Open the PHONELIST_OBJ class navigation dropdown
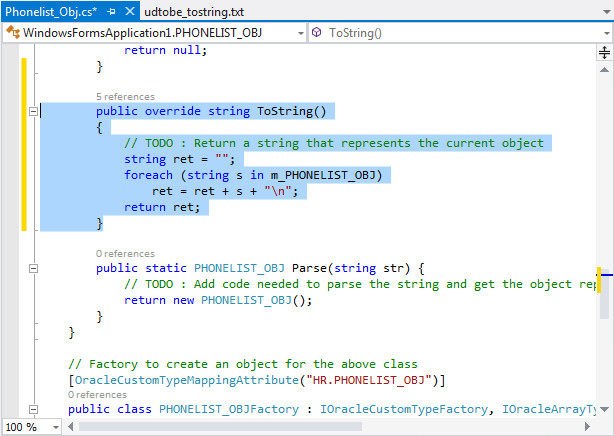 pyautogui.click(x=301, y=33)
